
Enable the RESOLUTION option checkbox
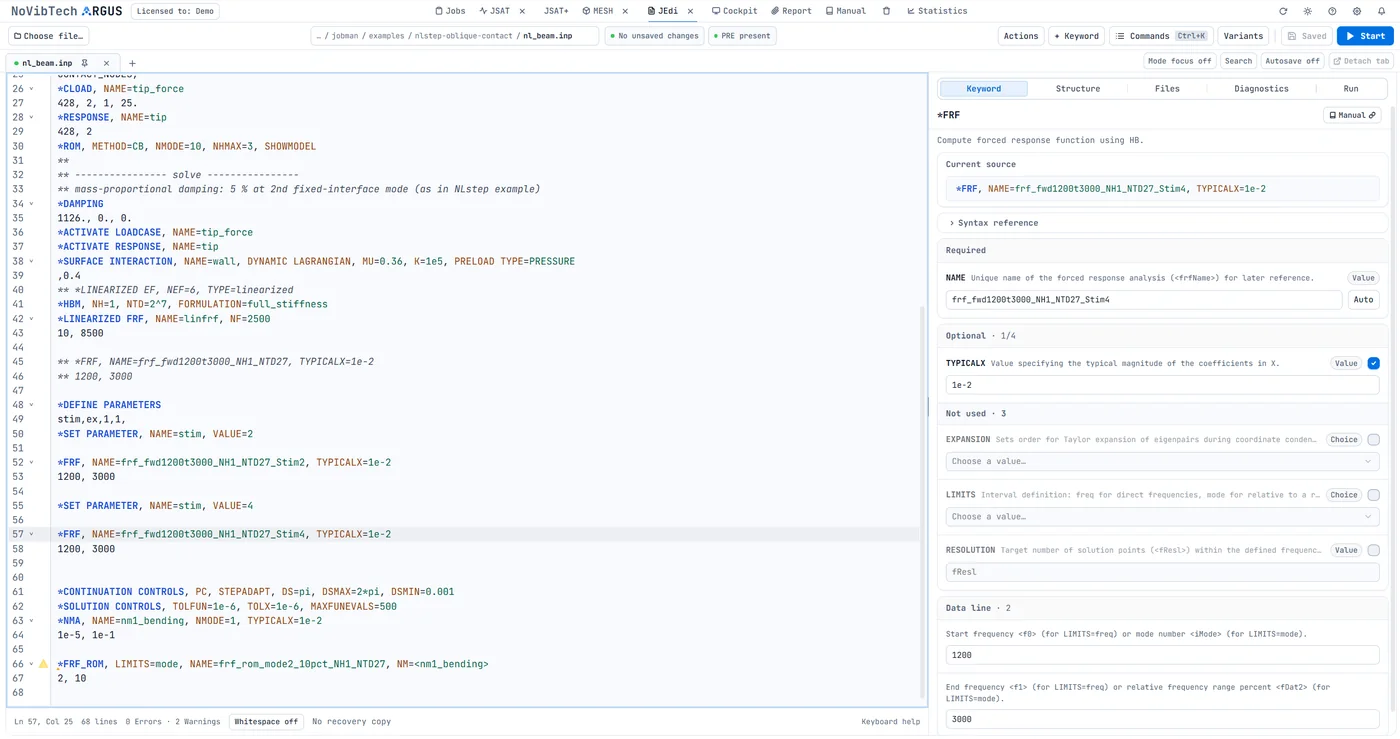1373,550
